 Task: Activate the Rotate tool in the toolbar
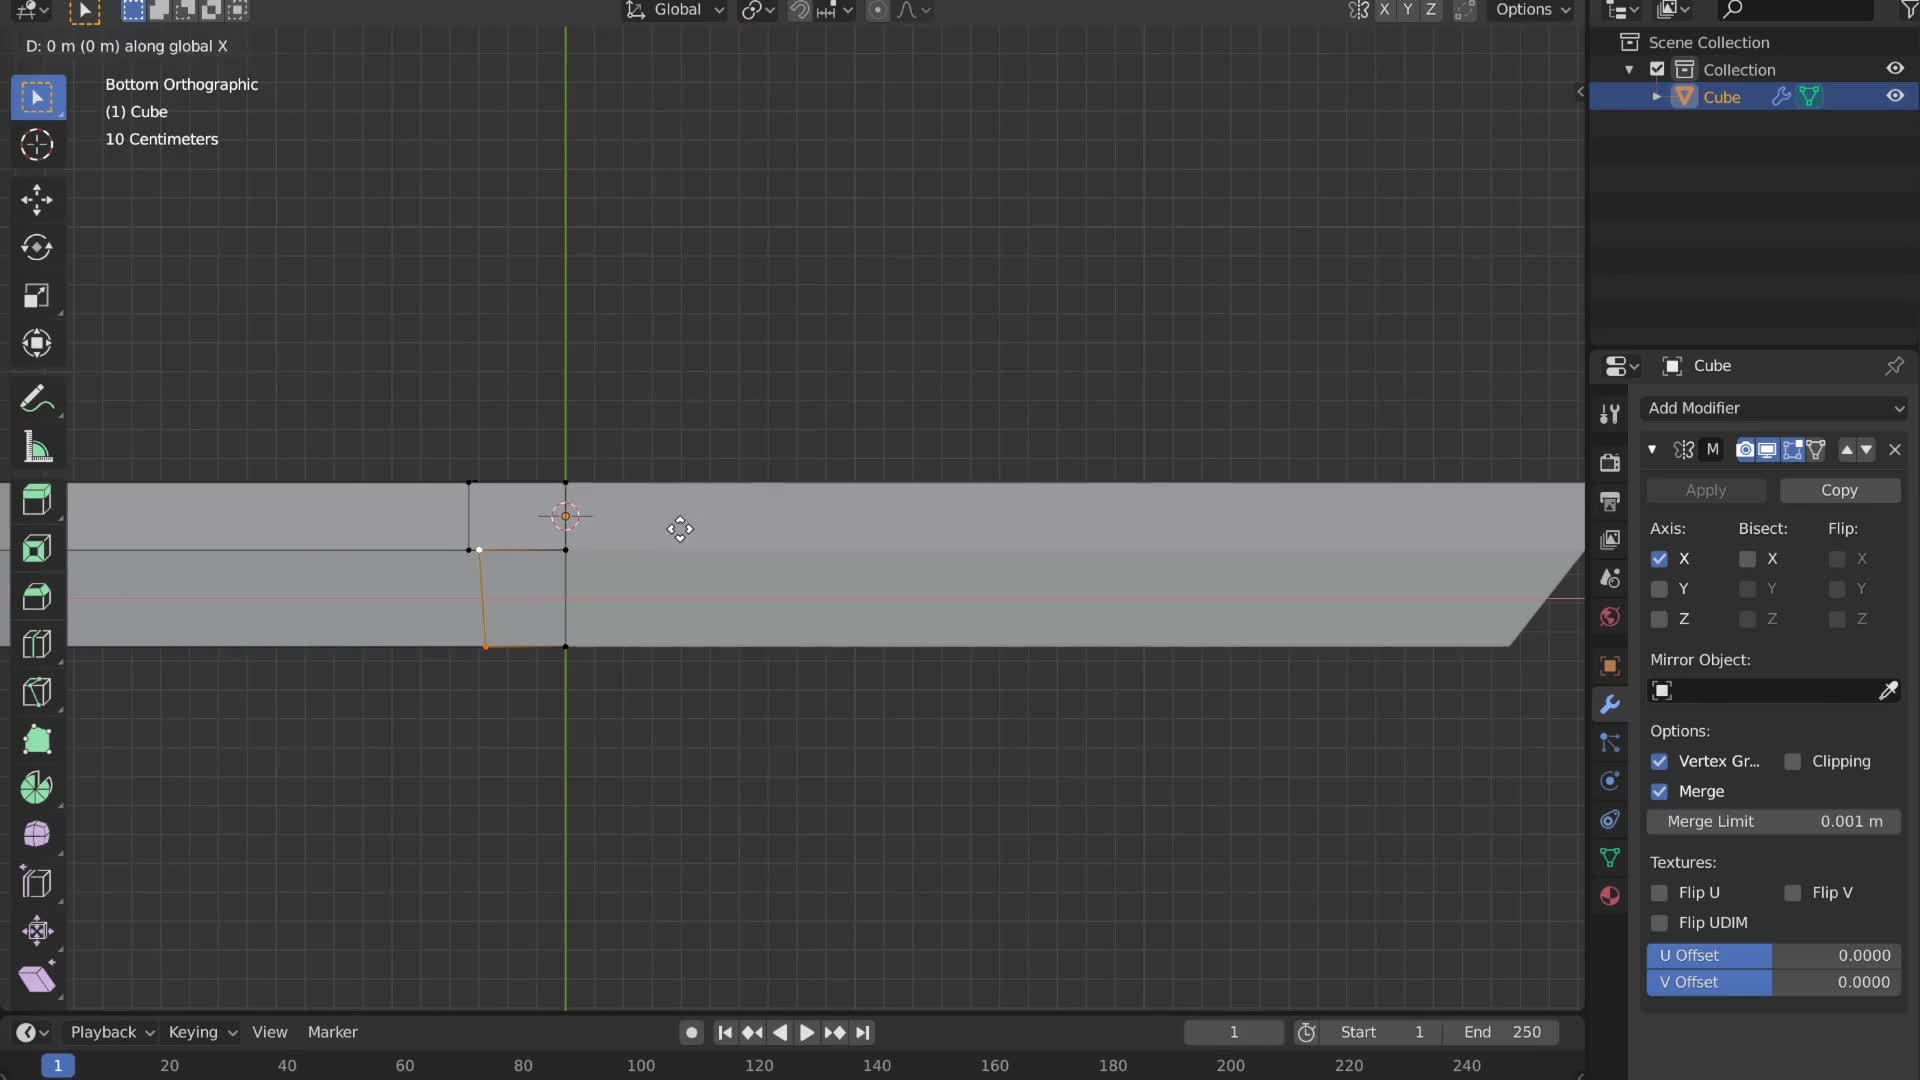pyautogui.click(x=37, y=248)
